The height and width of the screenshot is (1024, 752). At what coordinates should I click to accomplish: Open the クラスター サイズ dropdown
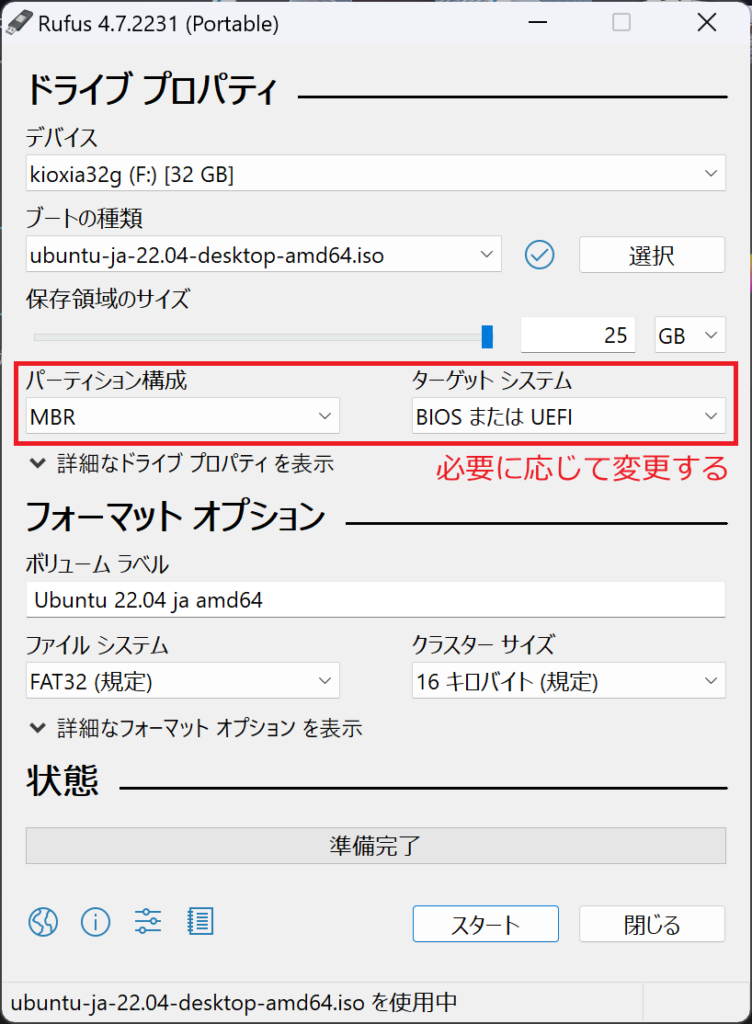tap(569, 680)
